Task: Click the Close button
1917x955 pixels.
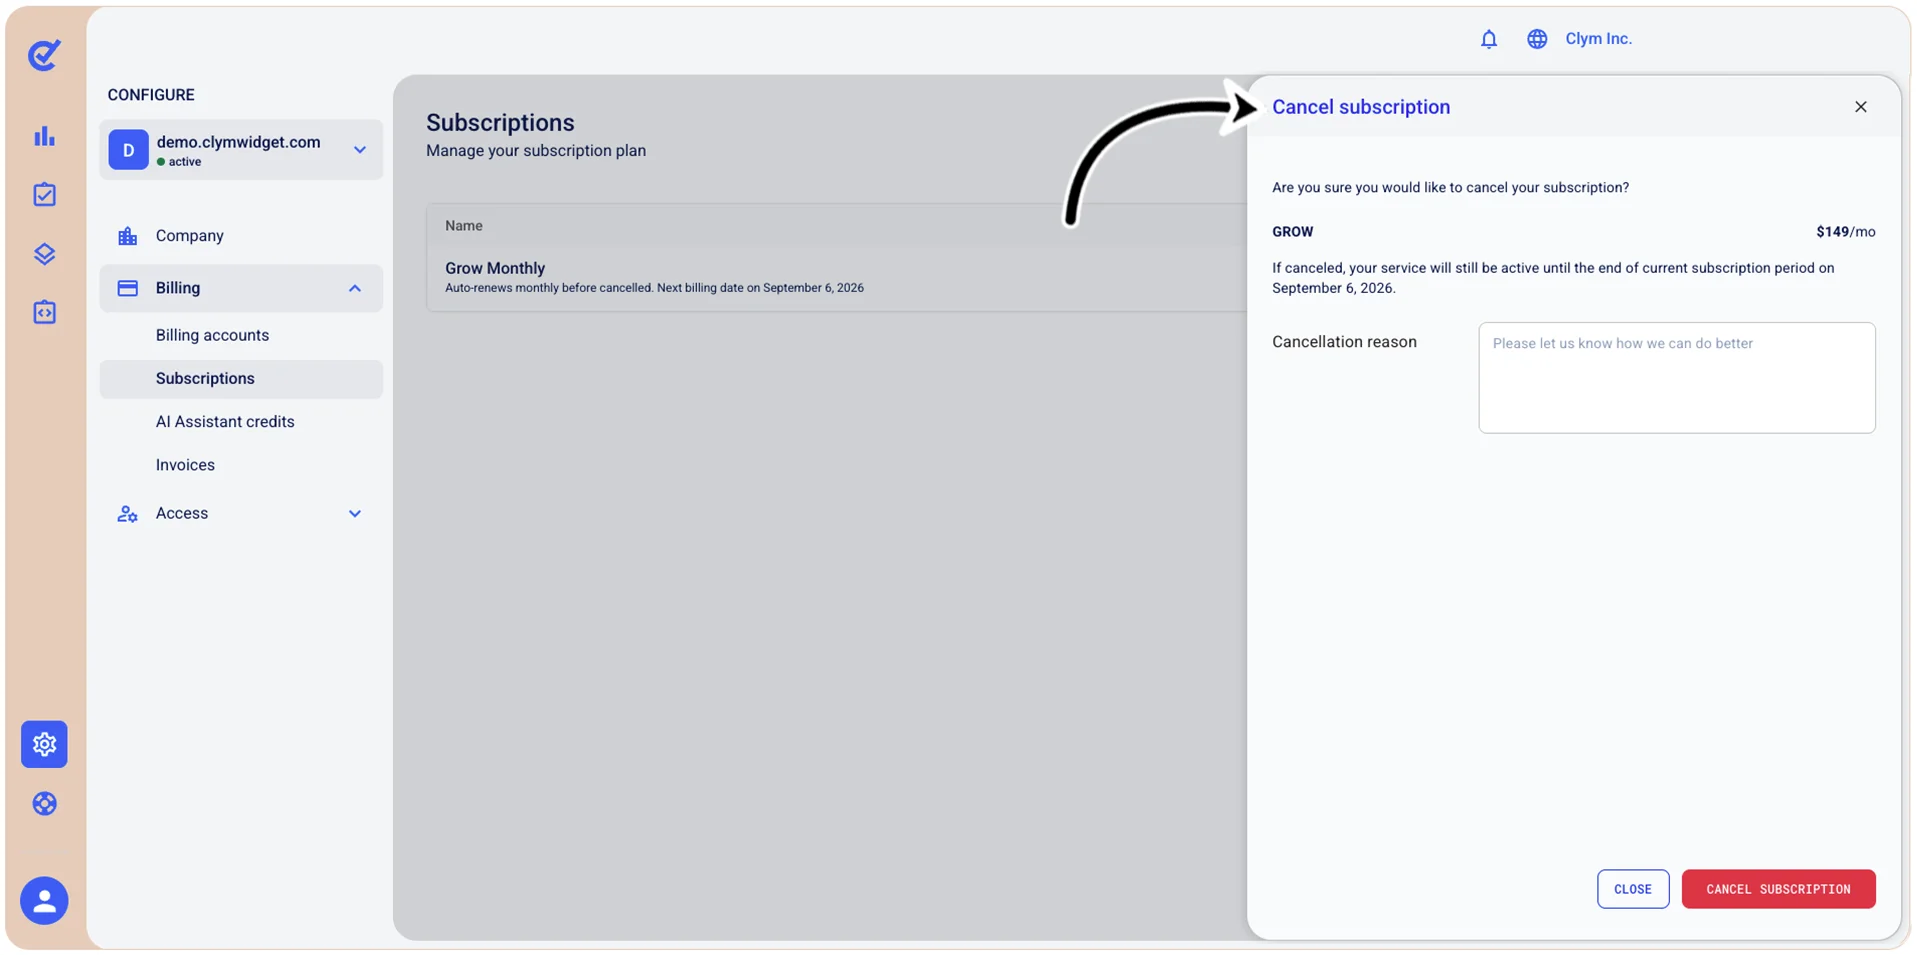Action: [x=1633, y=889]
